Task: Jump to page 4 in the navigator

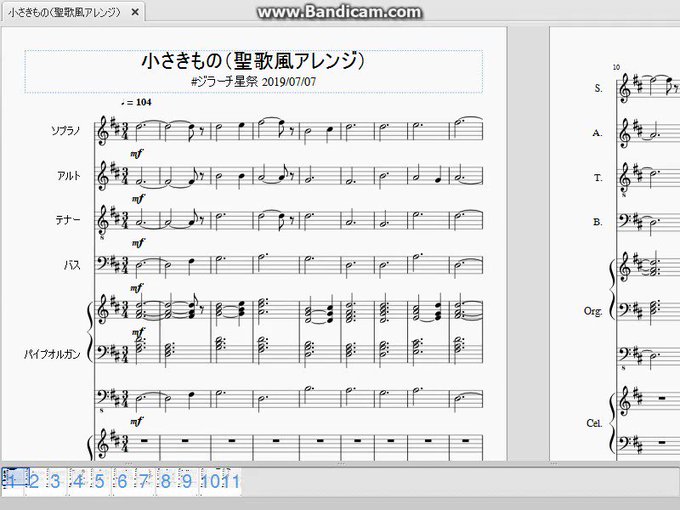Action: pyautogui.click(x=78, y=481)
